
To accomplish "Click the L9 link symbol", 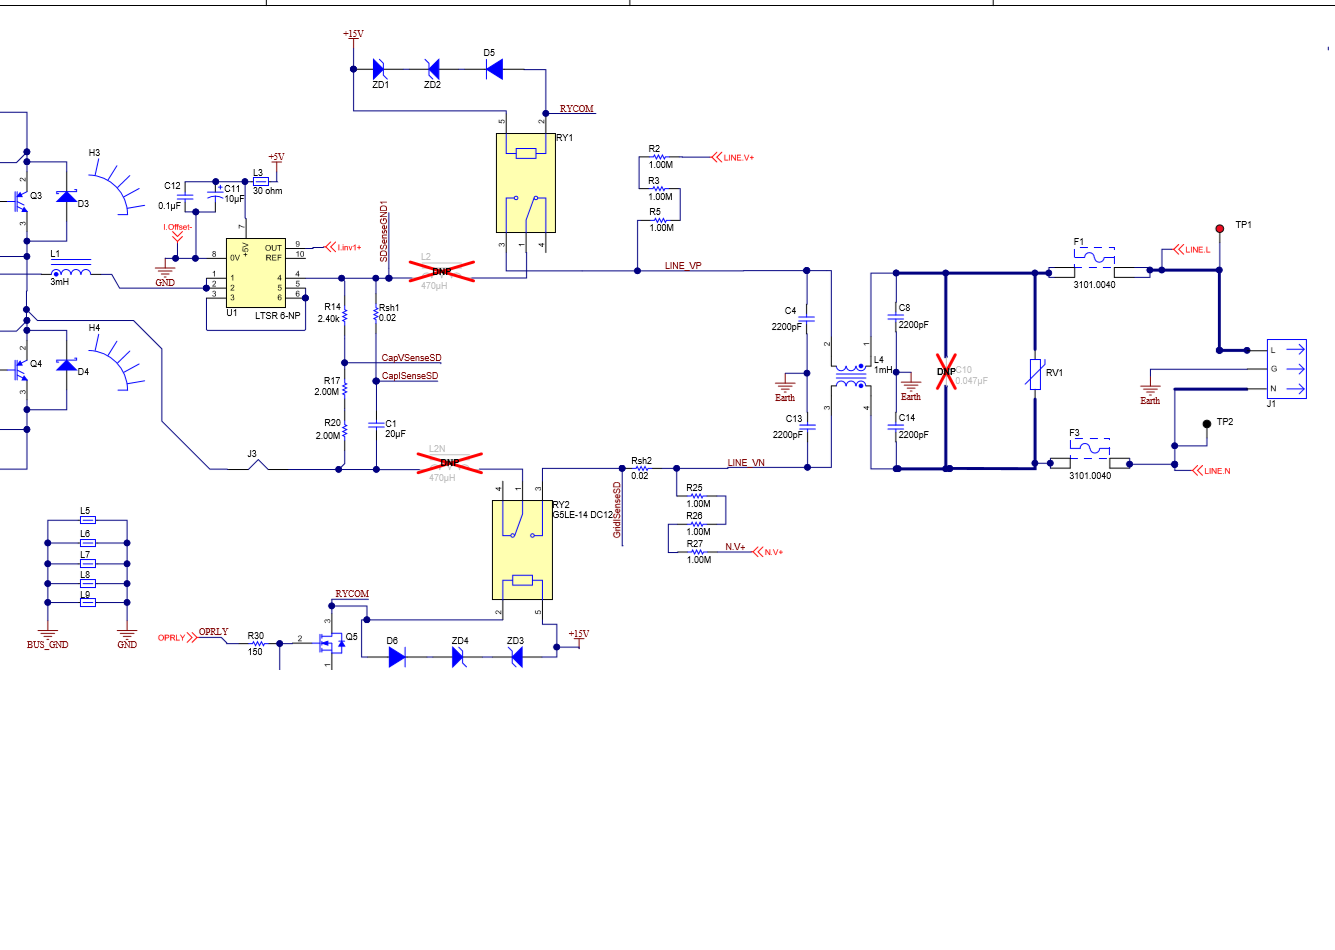I will coord(87,602).
